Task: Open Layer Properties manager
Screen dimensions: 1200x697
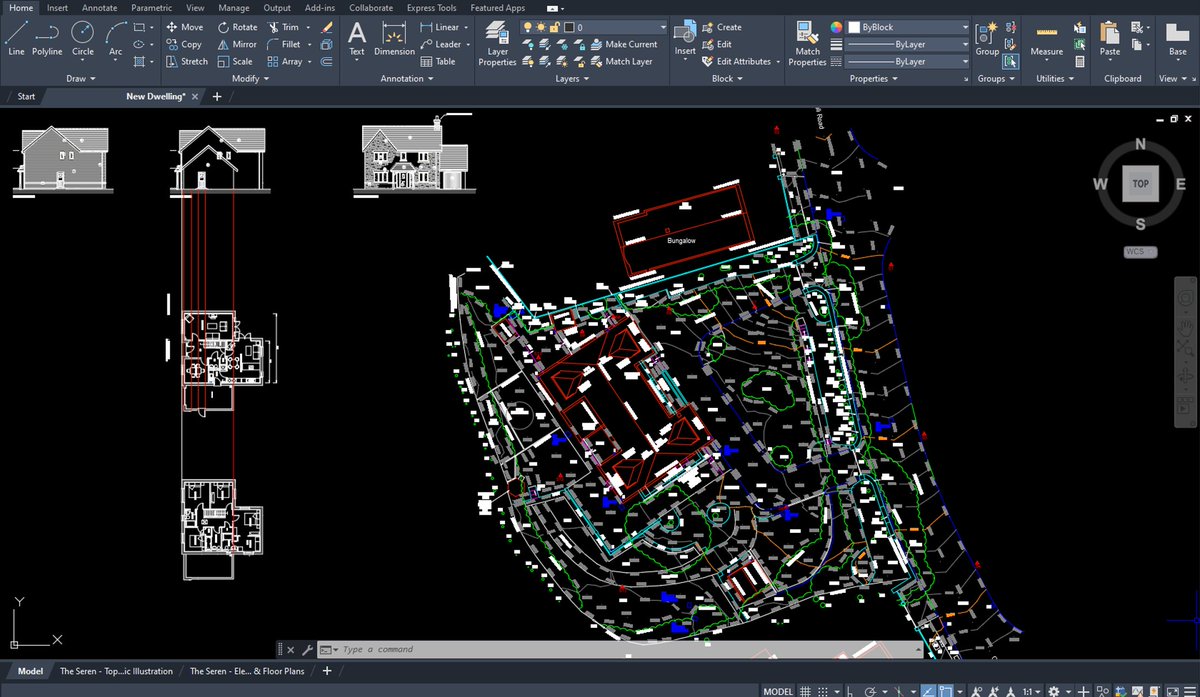Action: click(497, 44)
